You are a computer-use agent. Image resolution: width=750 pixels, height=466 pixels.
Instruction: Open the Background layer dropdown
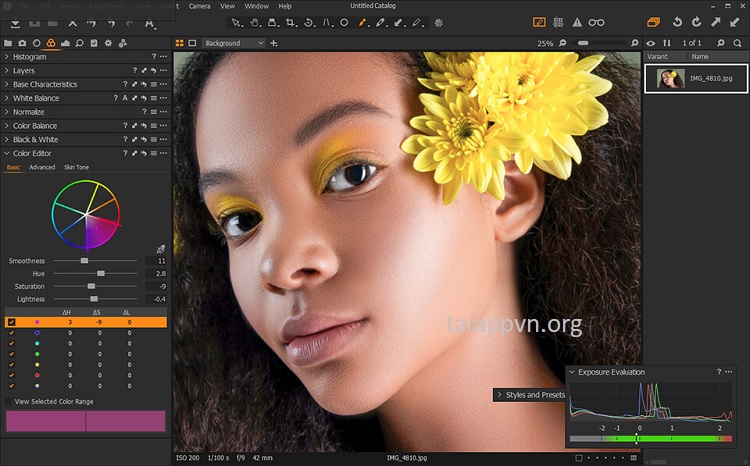(233, 43)
